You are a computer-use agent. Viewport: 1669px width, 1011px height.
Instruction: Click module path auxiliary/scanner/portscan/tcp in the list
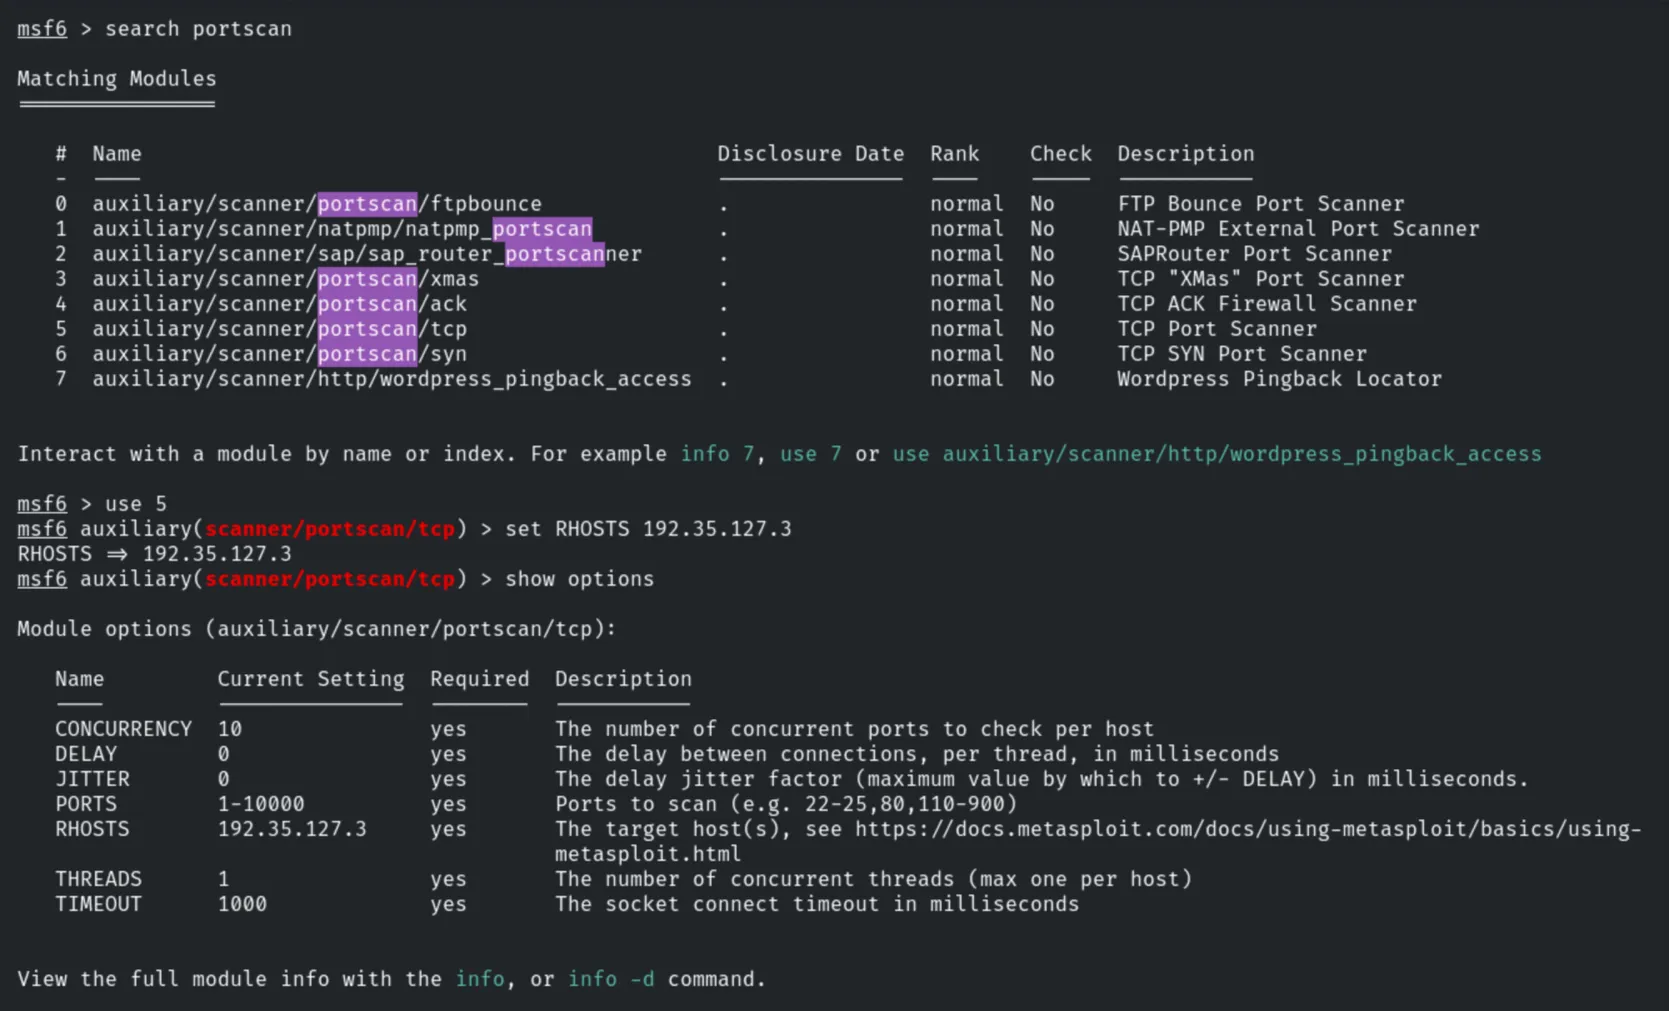(x=280, y=329)
